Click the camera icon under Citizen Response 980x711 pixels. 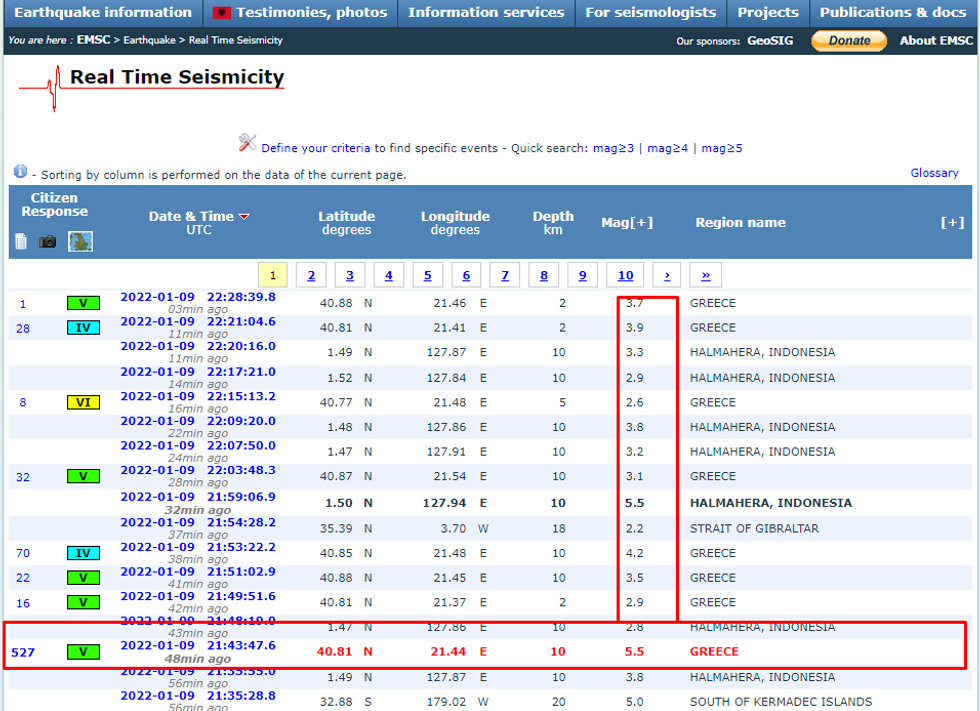[x=48, y=242]
